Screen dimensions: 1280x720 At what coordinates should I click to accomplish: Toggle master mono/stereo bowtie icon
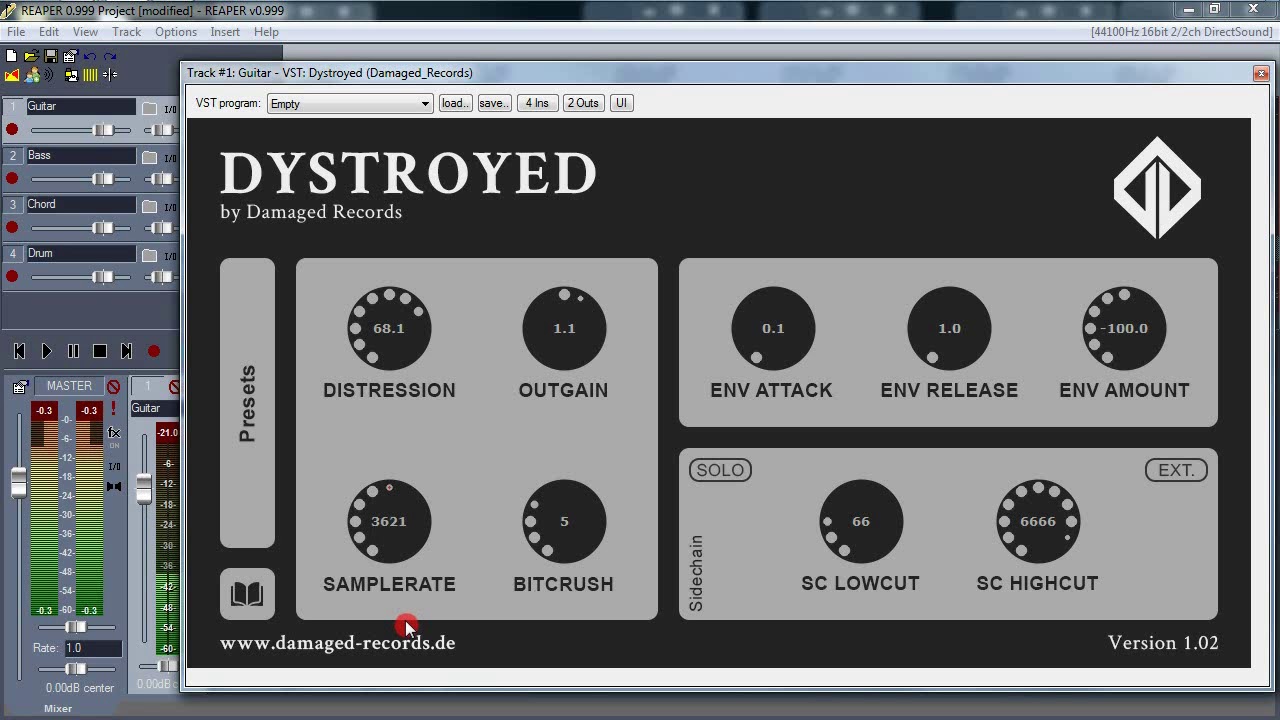(114, 486)
